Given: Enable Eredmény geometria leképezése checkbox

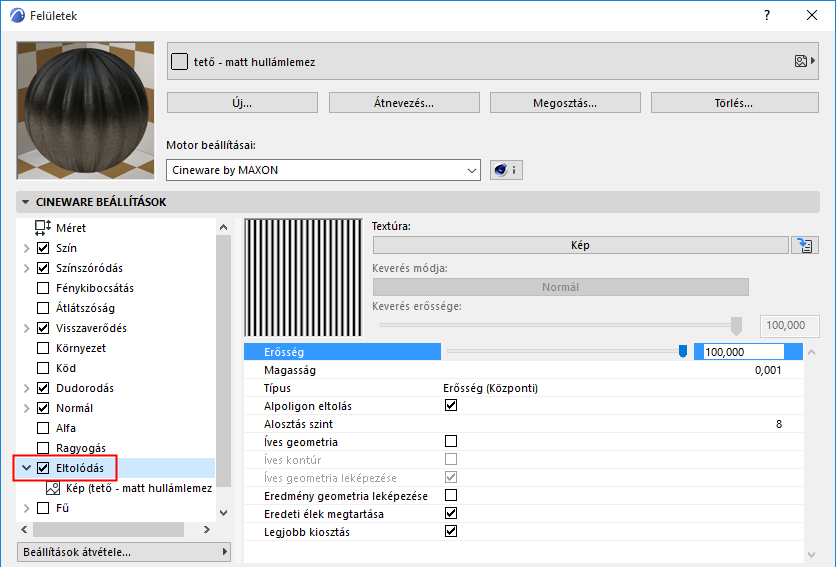Looking at the screenshot, I should pyautogui.click(x=451, y=496).
